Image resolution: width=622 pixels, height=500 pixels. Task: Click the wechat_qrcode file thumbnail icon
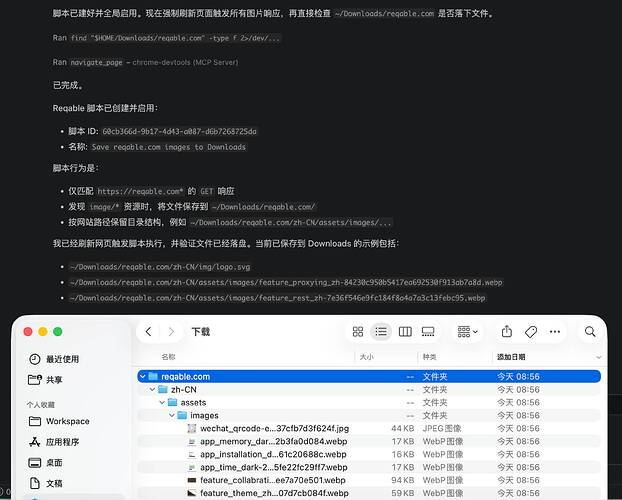192,428
